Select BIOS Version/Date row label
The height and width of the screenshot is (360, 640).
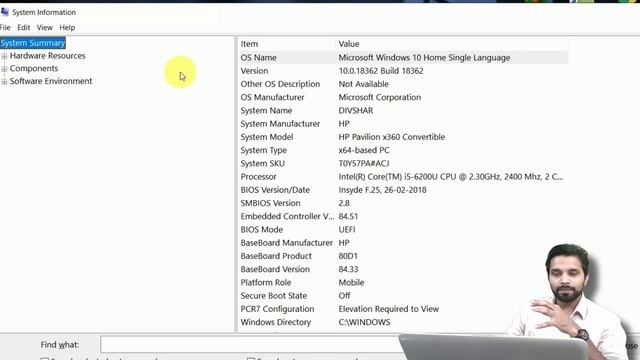[x=275, y=190]
